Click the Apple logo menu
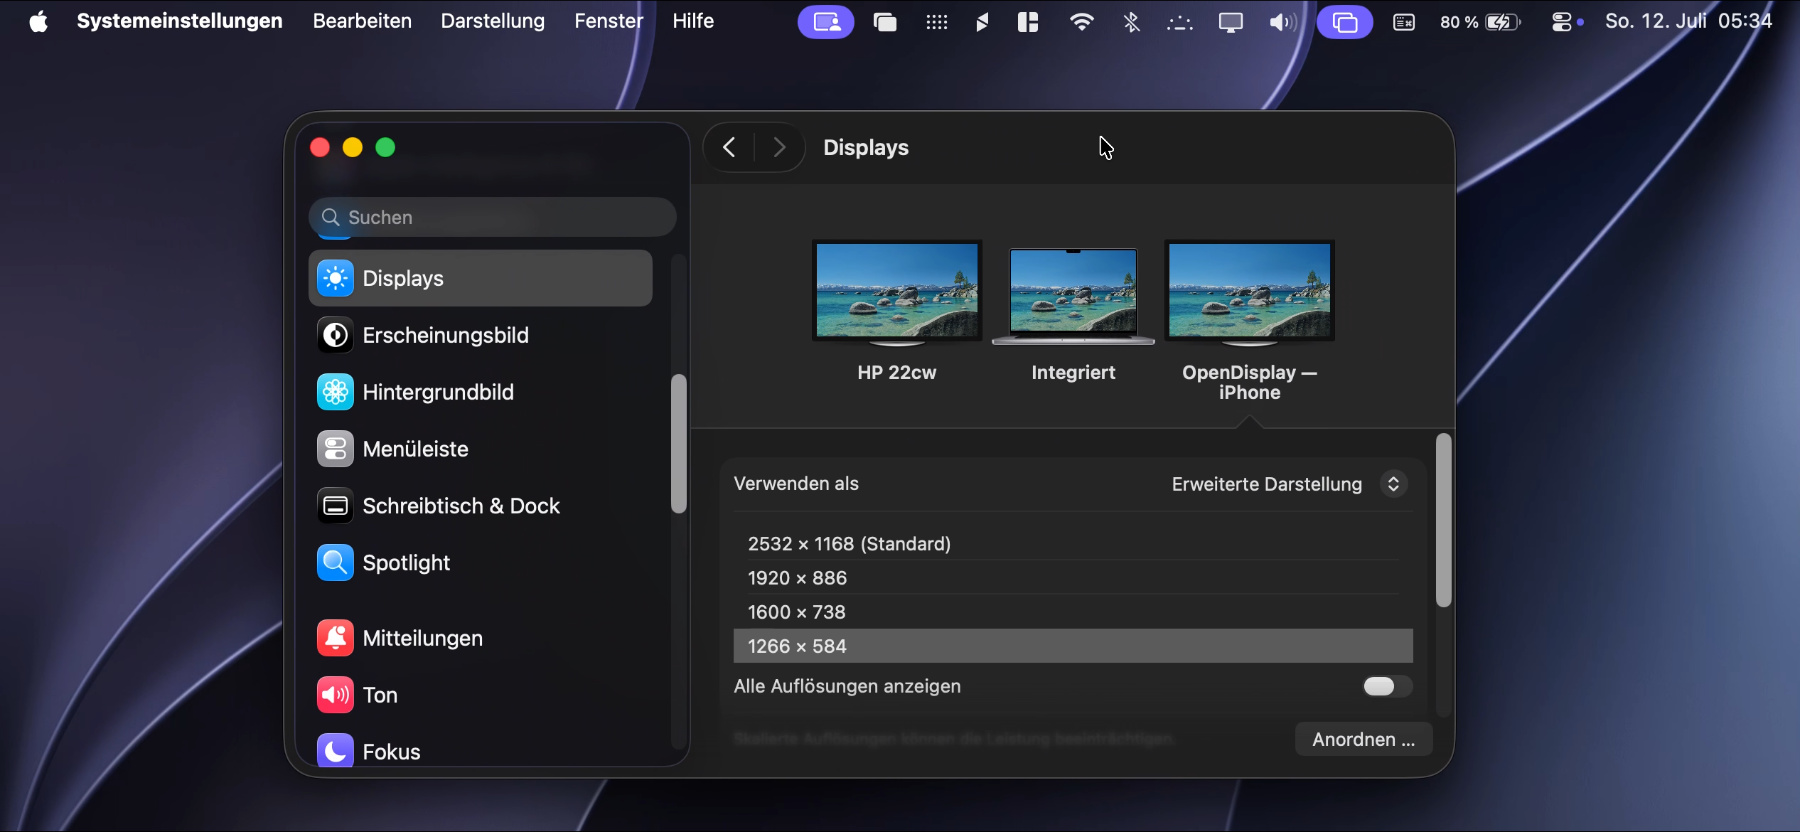Image resolution: width=1800 pixels, height=832 pixels. pyautogui.click(x=38, y=21)
